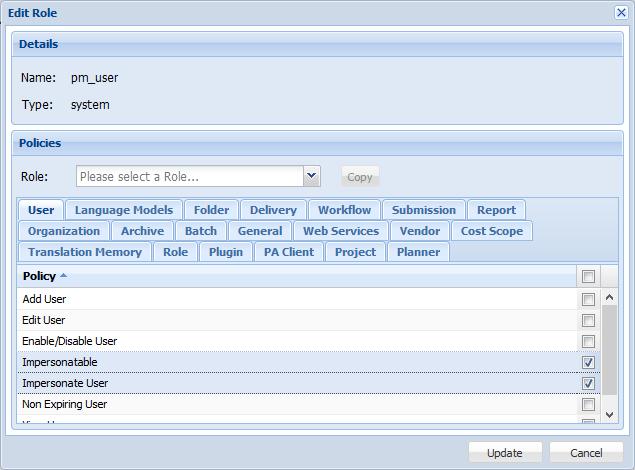Toggle the select-all checkbox in the Policy header
635x470 pixels.
pos(588,277)
